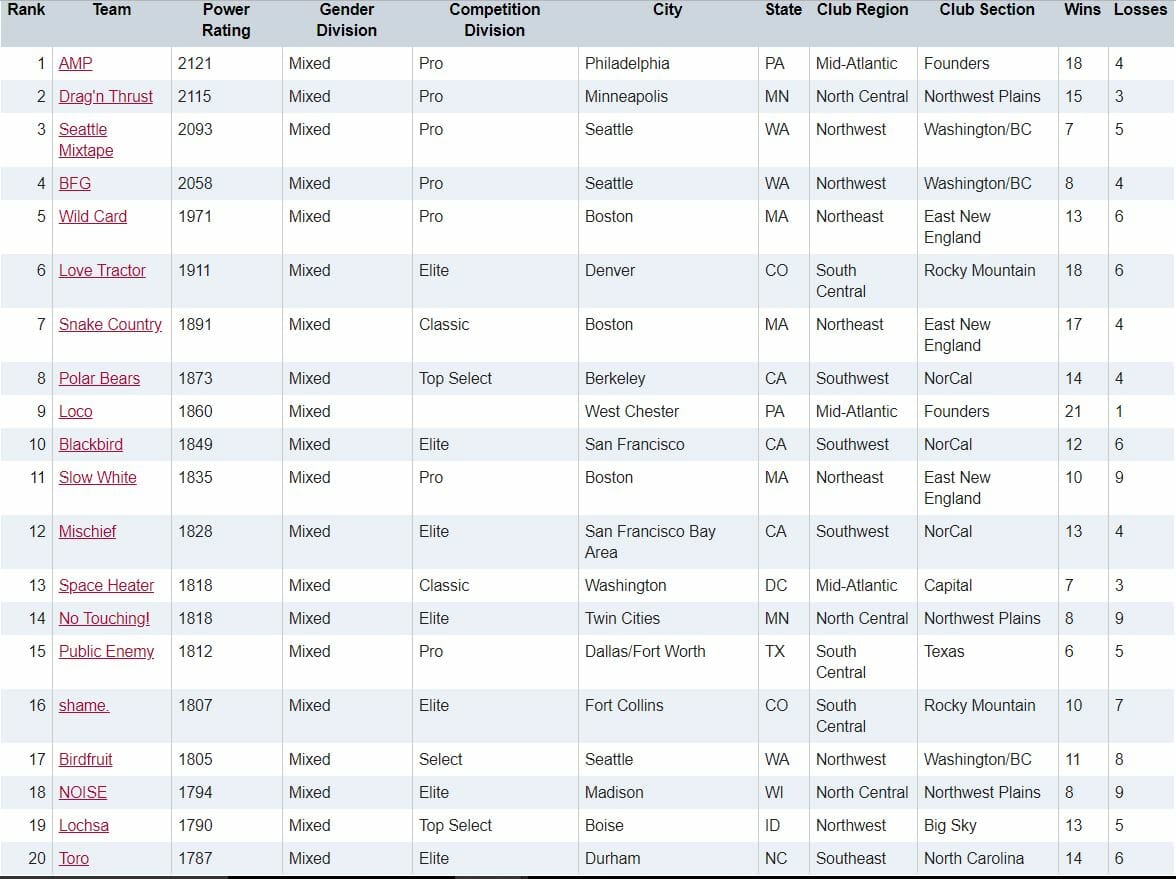Click the Blackbird team link
This screenshot has width=1176, height=879.
[90, 444]
